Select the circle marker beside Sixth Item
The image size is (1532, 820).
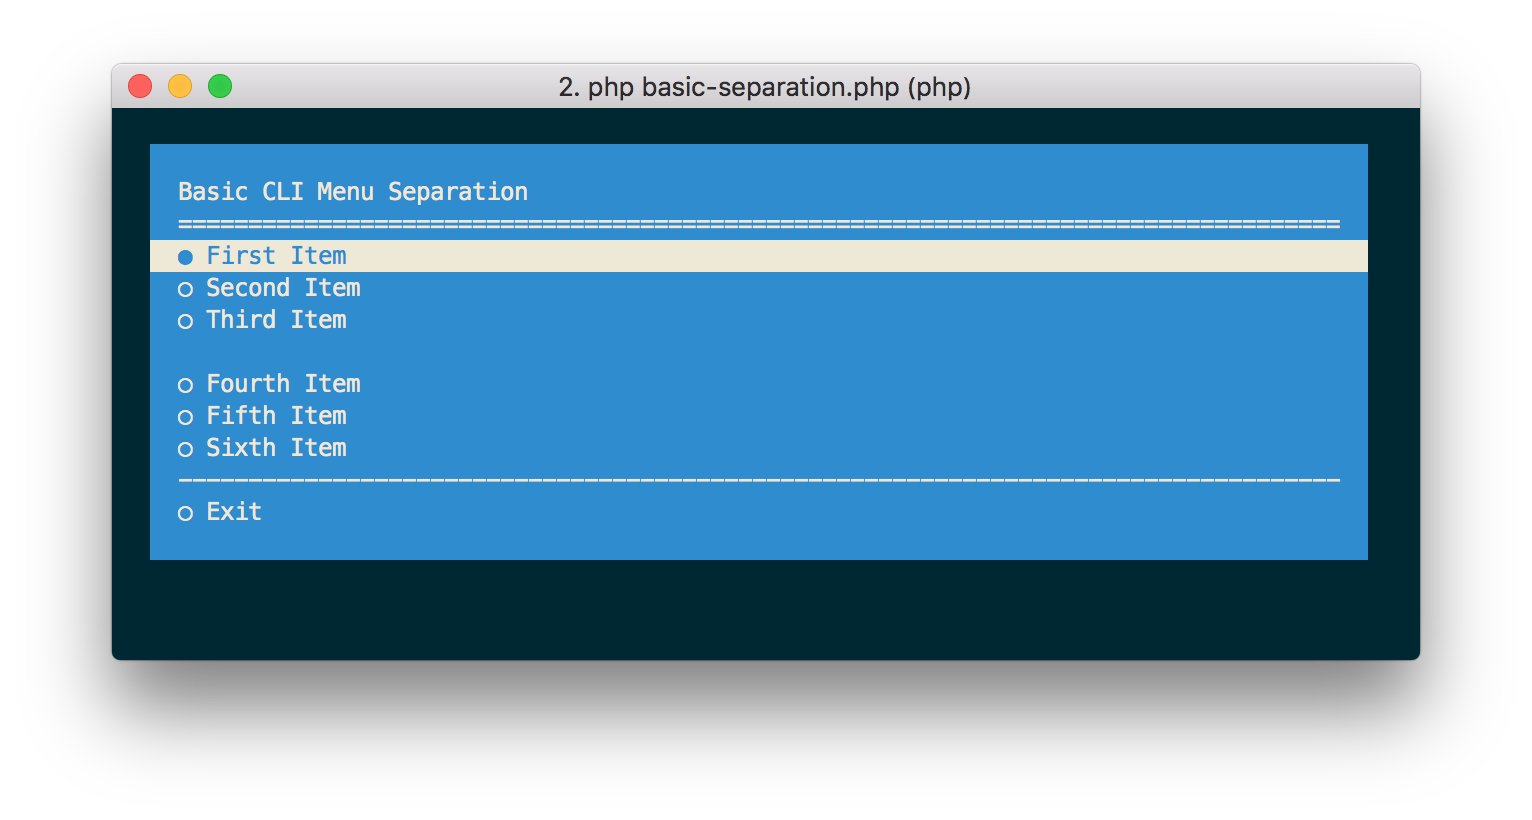point(185,450)
